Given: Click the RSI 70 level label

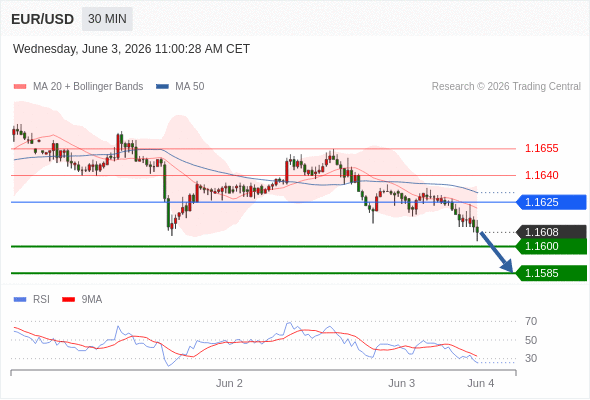Looking at the screenshot, I should click(x=531, y=321).
